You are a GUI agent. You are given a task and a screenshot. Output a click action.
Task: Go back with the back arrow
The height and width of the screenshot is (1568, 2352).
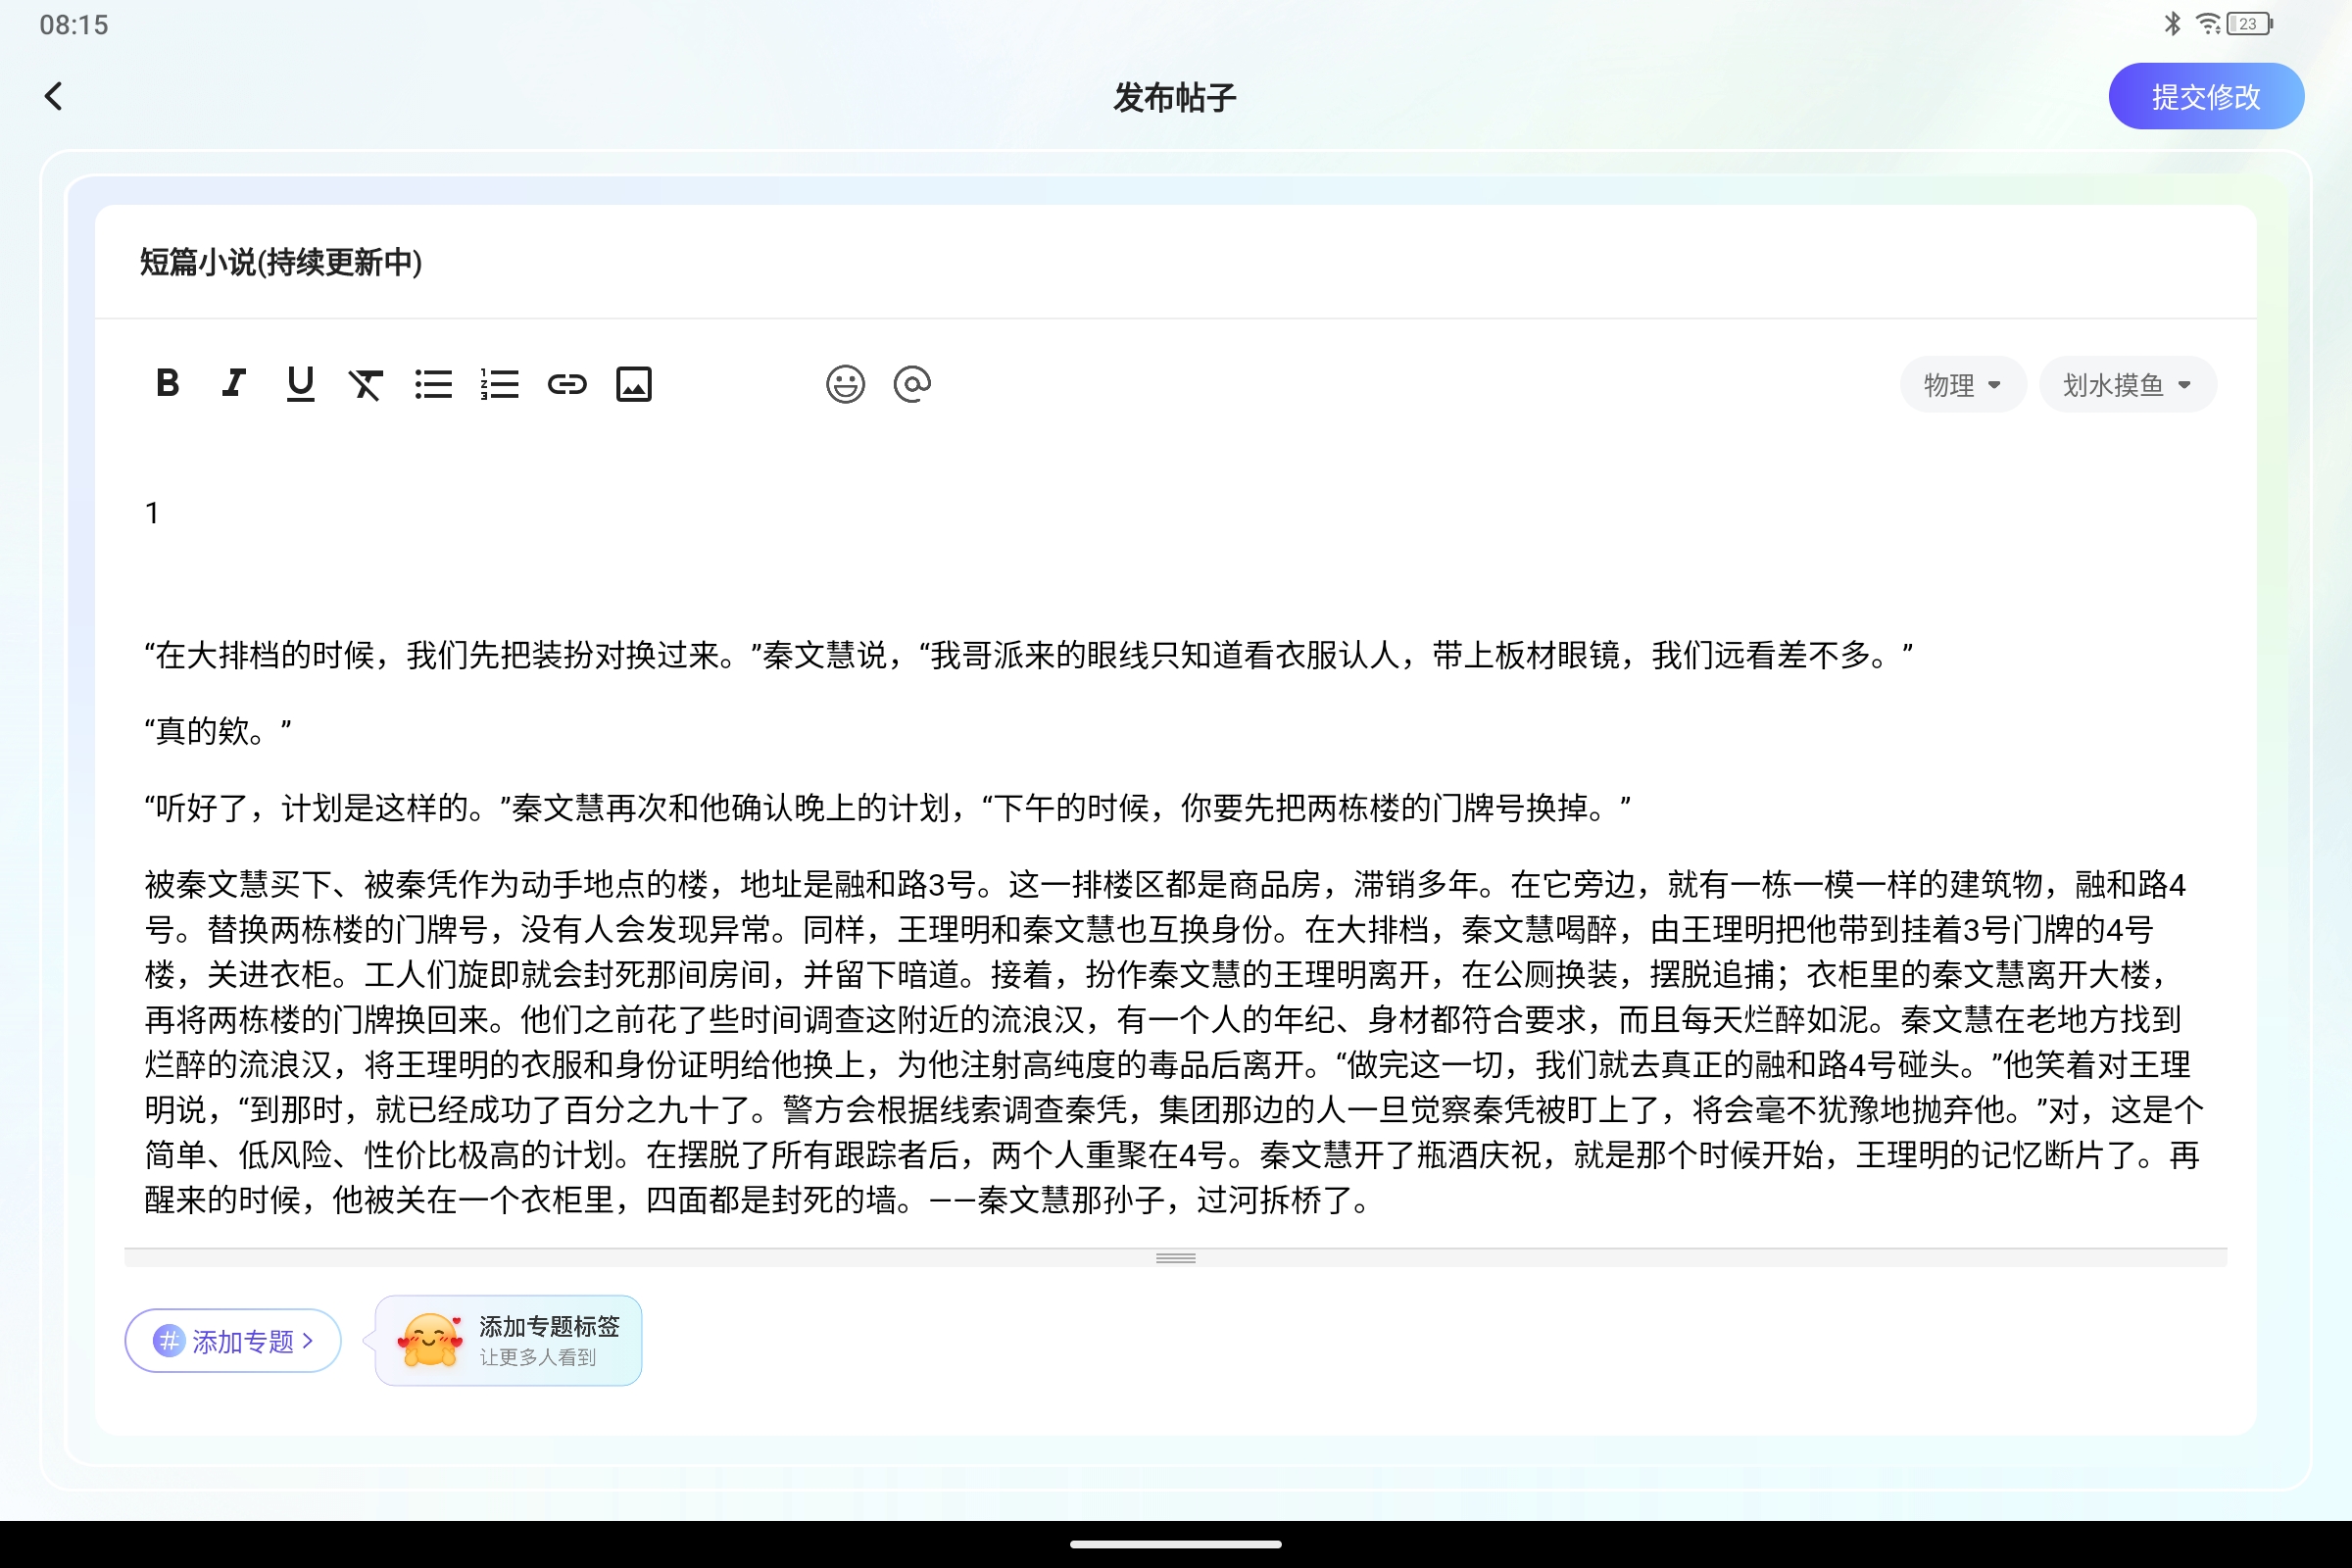[x=54, y=95]
